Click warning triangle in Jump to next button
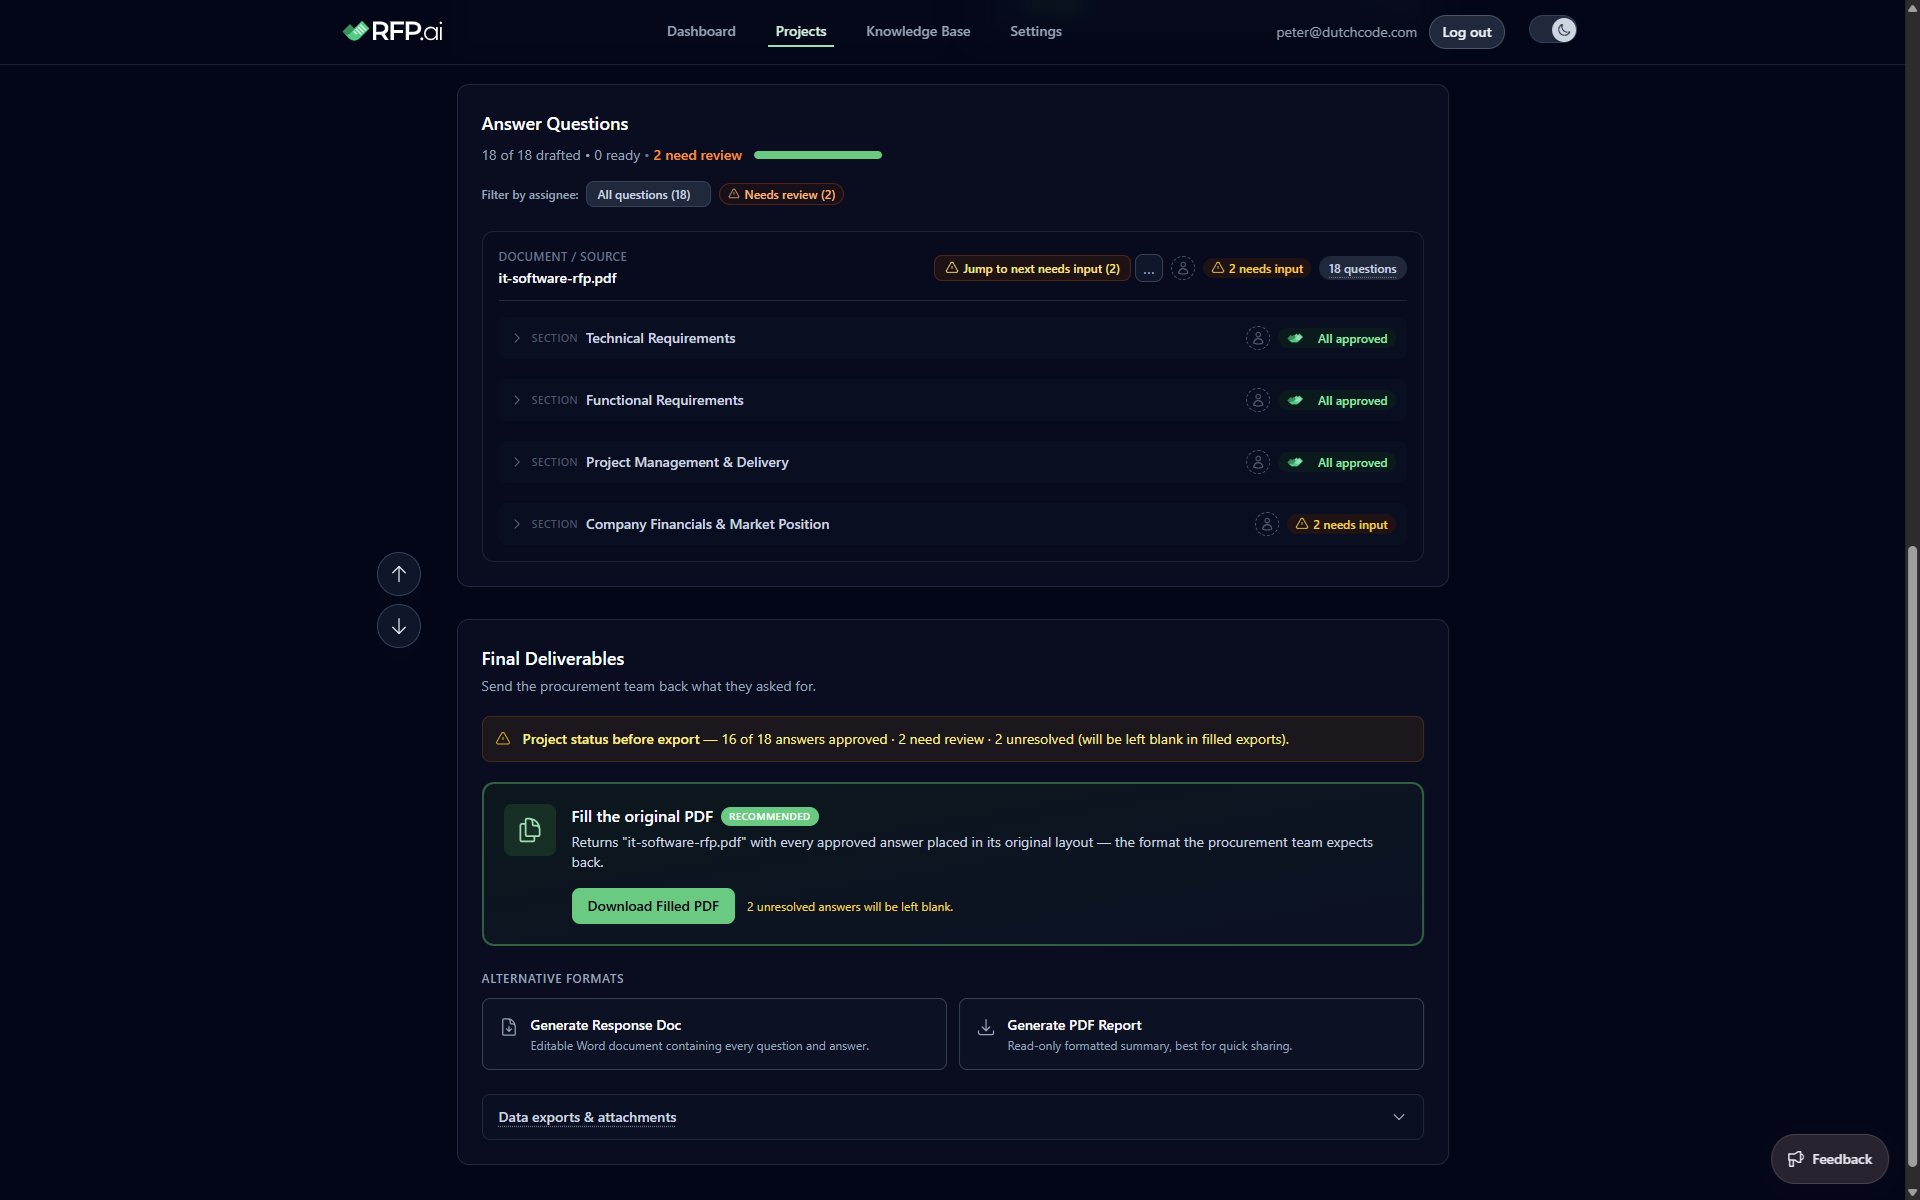 coord(952,268)
